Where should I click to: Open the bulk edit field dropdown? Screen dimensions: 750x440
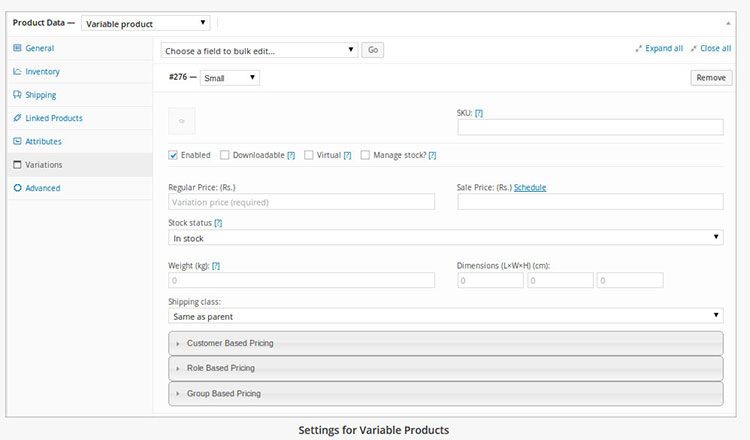(259, 49)
